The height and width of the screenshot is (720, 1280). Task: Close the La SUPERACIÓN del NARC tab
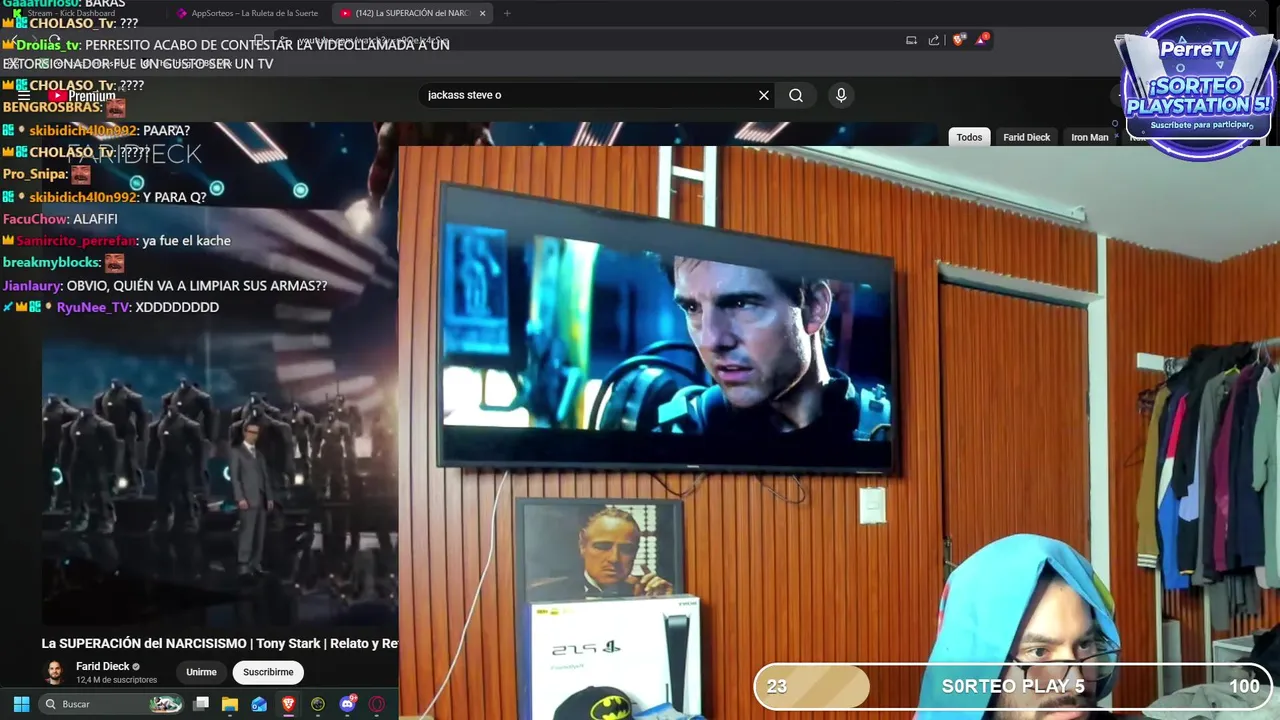(482, 13)
